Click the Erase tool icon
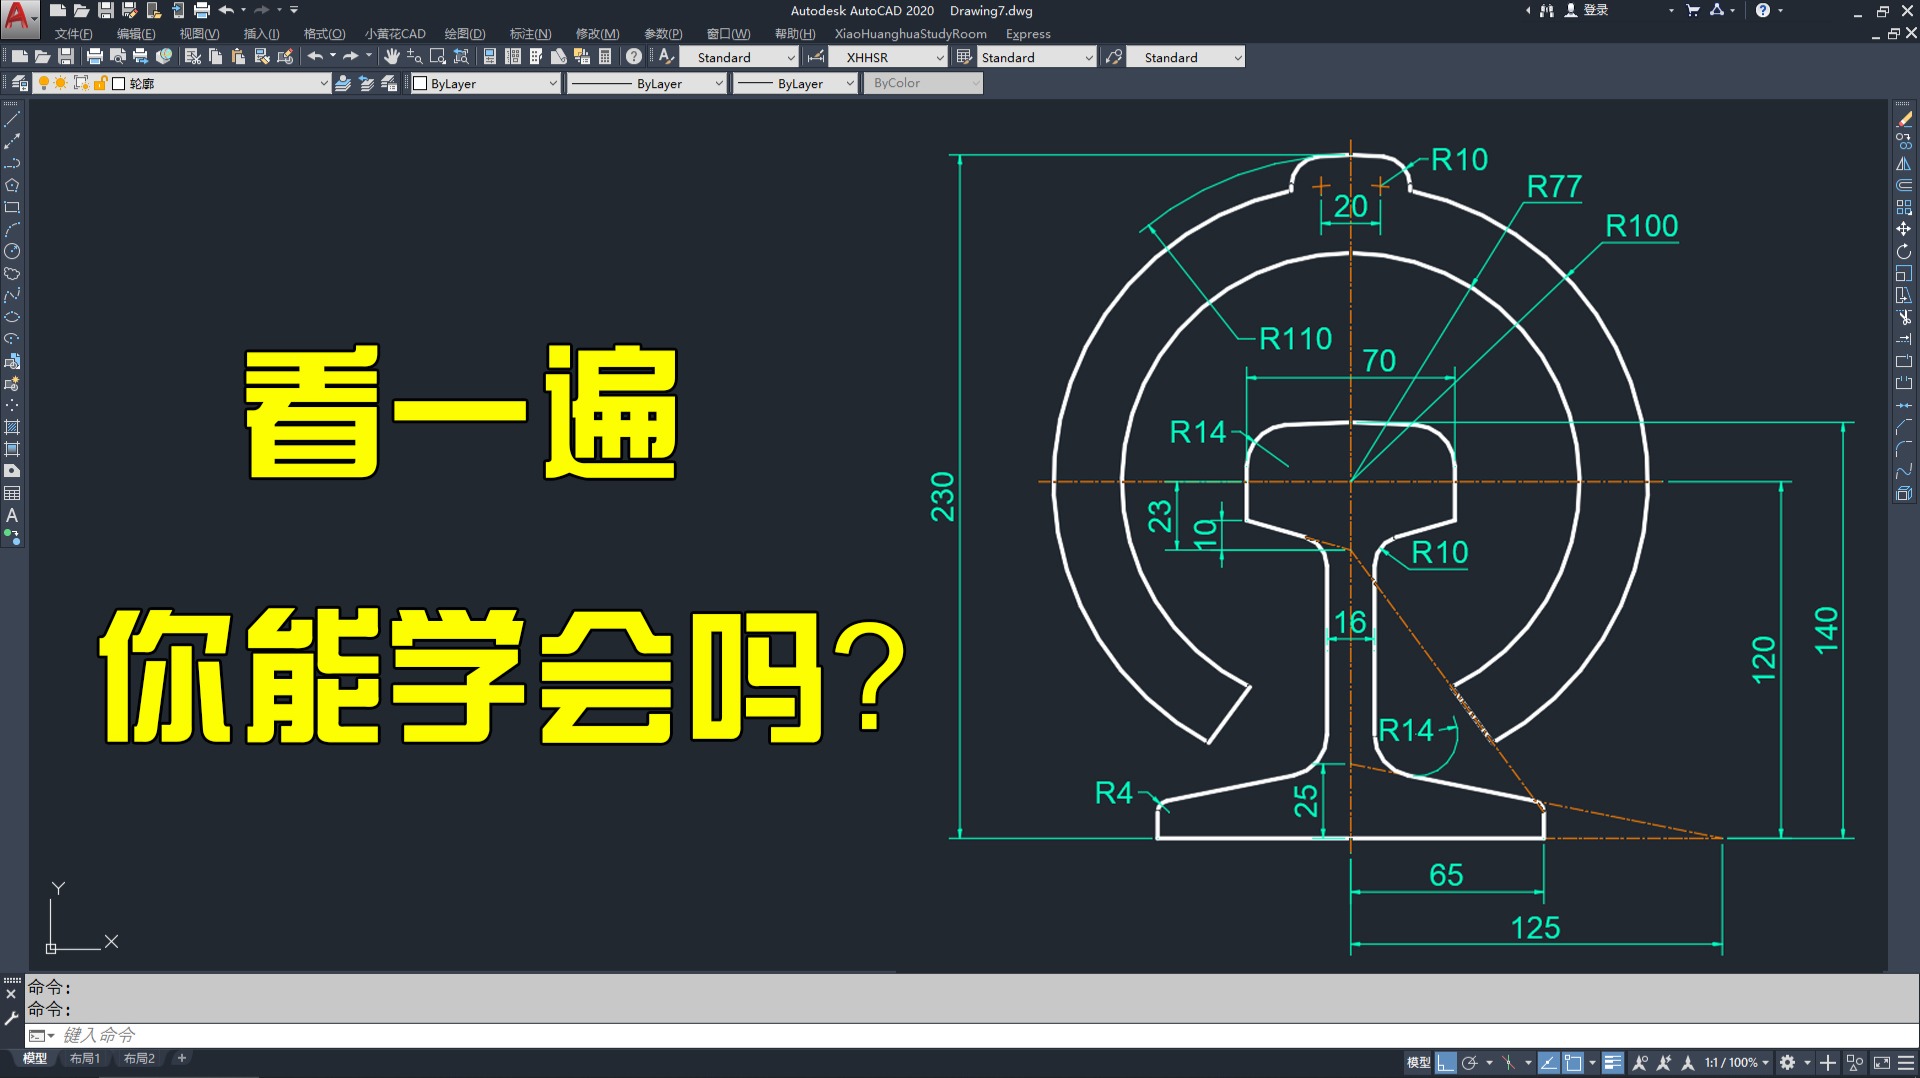This screenshot has width=1920, height=1078. pos(1904,119)
